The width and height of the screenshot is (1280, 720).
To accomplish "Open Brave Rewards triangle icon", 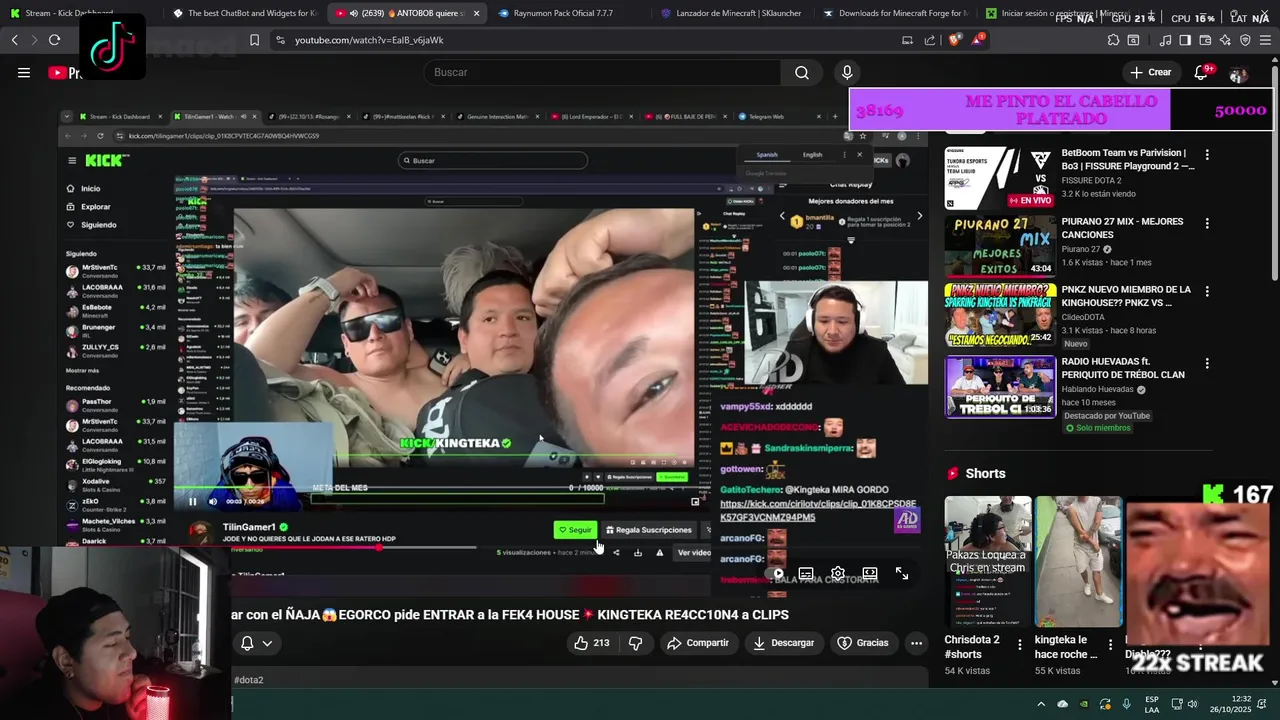I will point(978,40).
